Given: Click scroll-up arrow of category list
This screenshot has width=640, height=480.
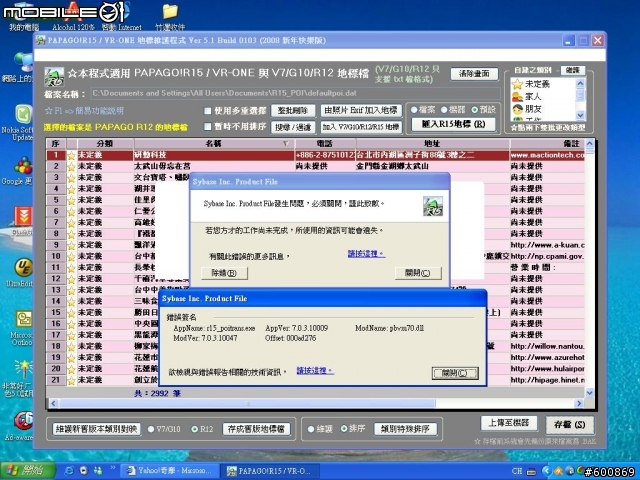Looking at the screenshot, I should tap(580, 83).
